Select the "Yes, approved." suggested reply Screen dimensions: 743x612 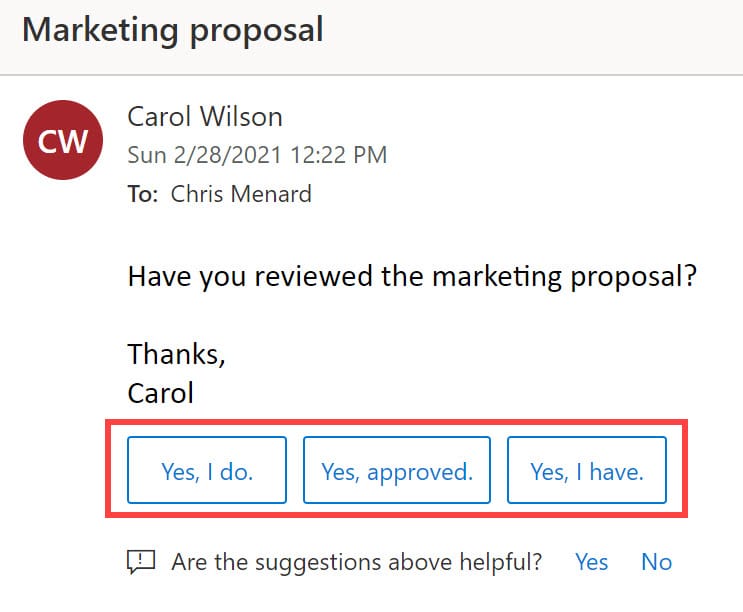396,470
